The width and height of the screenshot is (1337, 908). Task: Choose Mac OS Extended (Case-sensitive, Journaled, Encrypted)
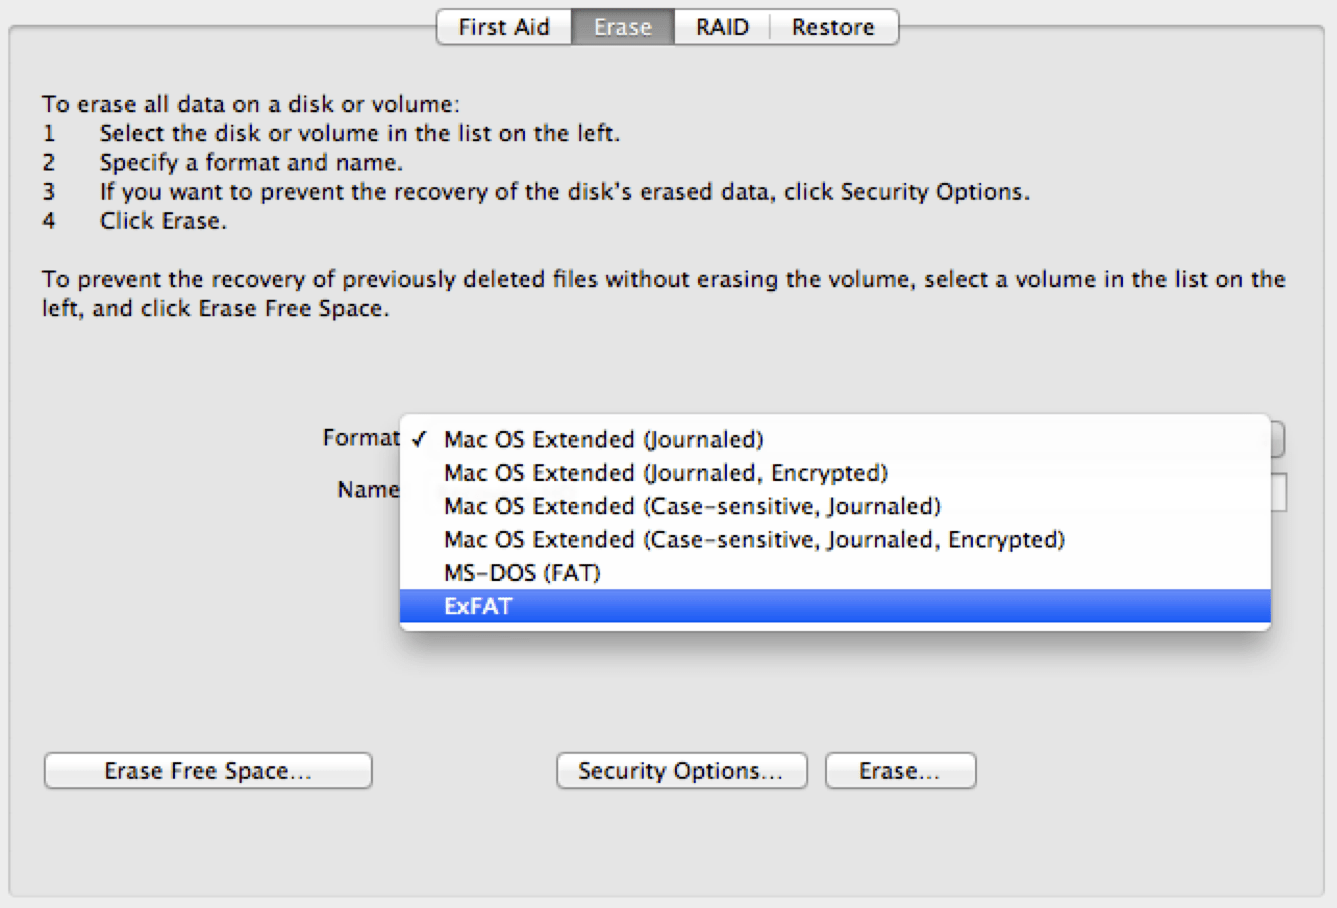(835, 540)
